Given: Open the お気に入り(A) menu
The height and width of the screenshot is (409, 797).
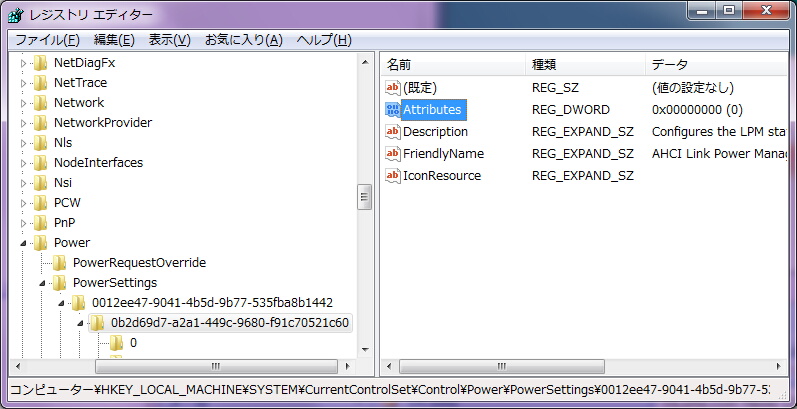Looking at the screenshot, I should click(244, 40).
